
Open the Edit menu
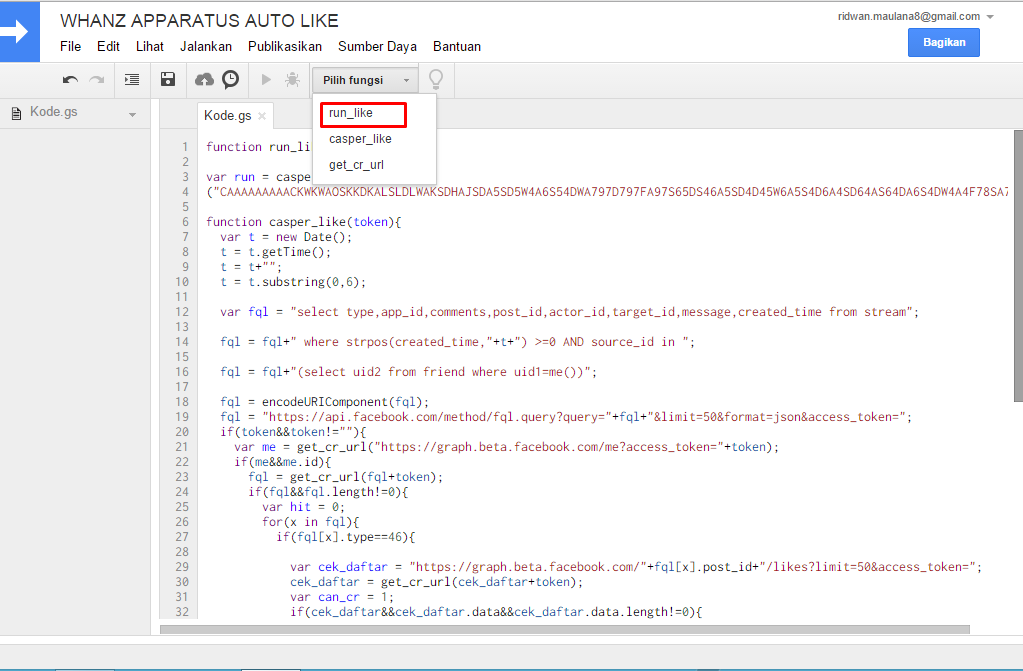pos(108,46)
